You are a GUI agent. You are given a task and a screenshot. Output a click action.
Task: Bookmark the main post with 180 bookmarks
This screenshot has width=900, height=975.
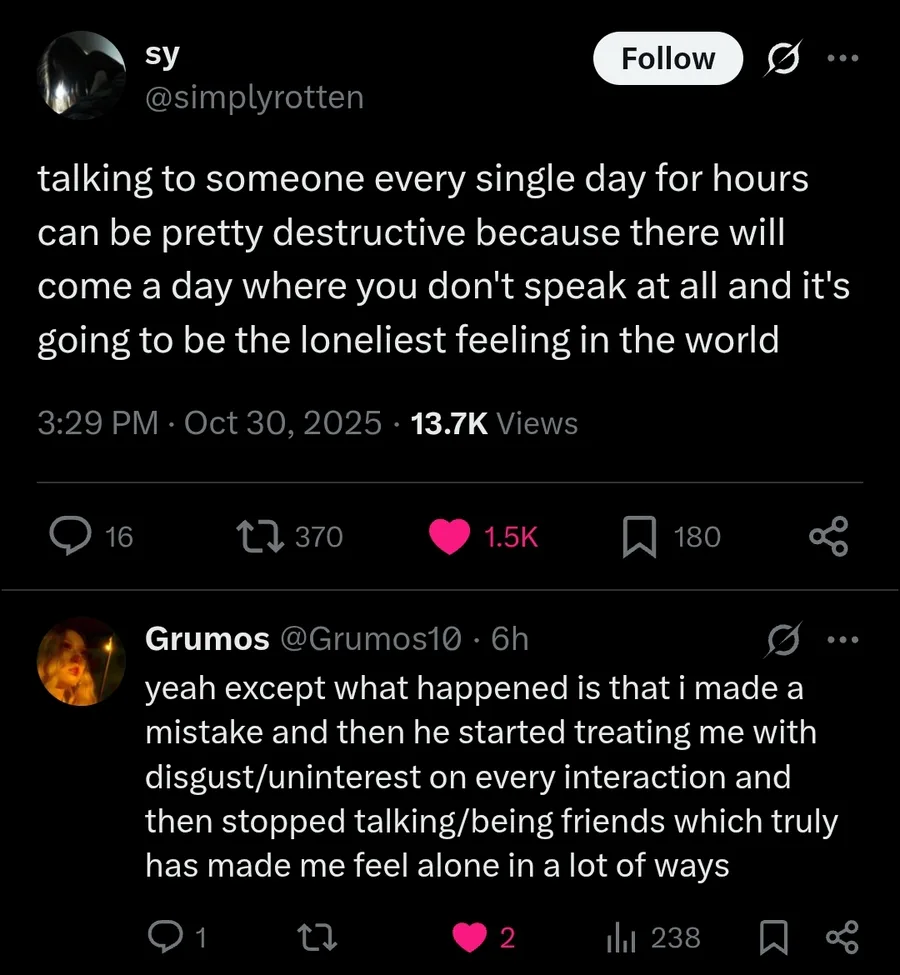coord(637,537)
